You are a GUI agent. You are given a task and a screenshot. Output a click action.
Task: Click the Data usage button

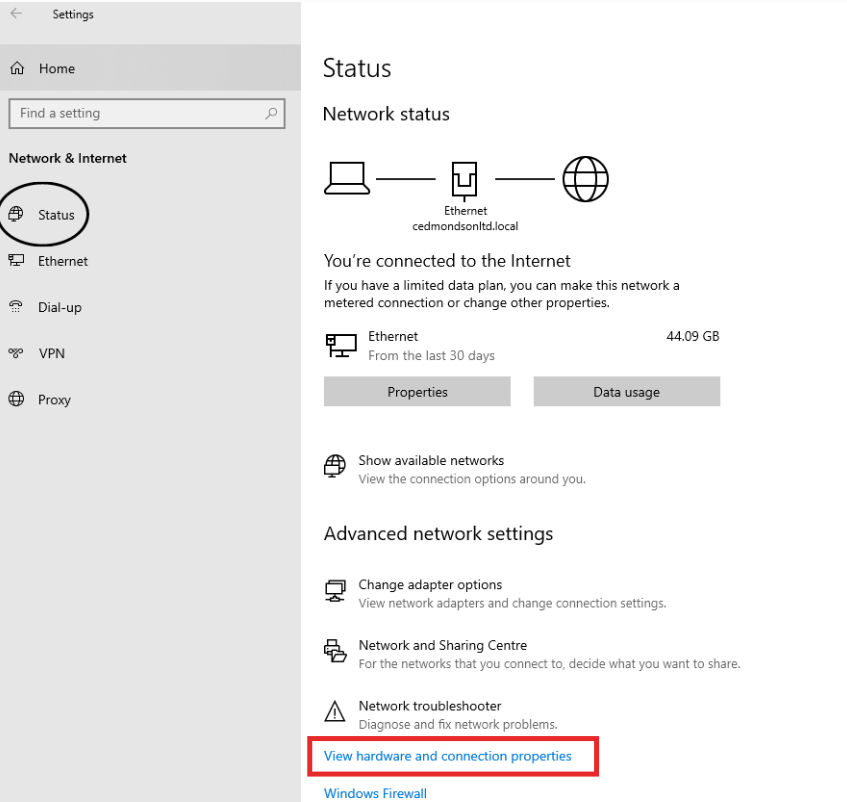[x=626, y=391]
